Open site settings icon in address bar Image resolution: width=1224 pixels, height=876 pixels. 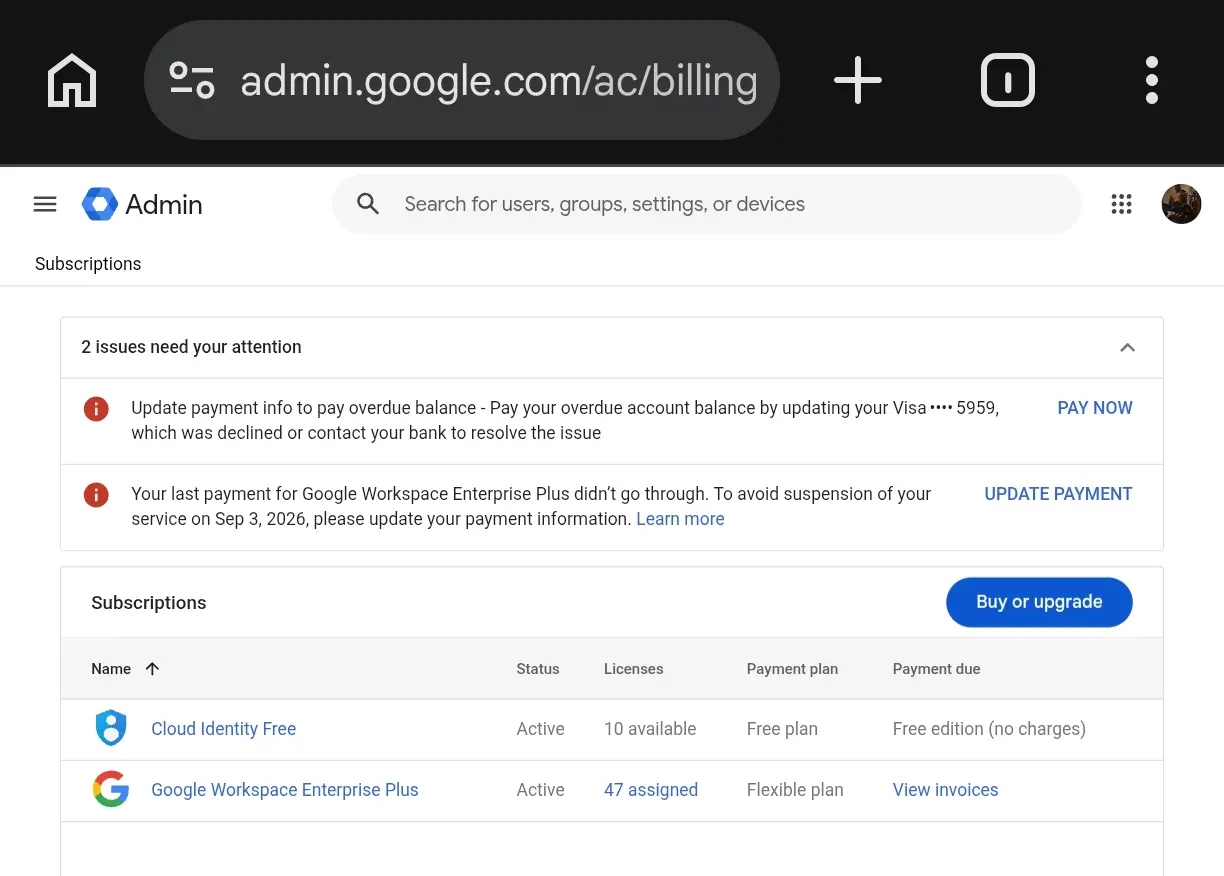point(192,80)
